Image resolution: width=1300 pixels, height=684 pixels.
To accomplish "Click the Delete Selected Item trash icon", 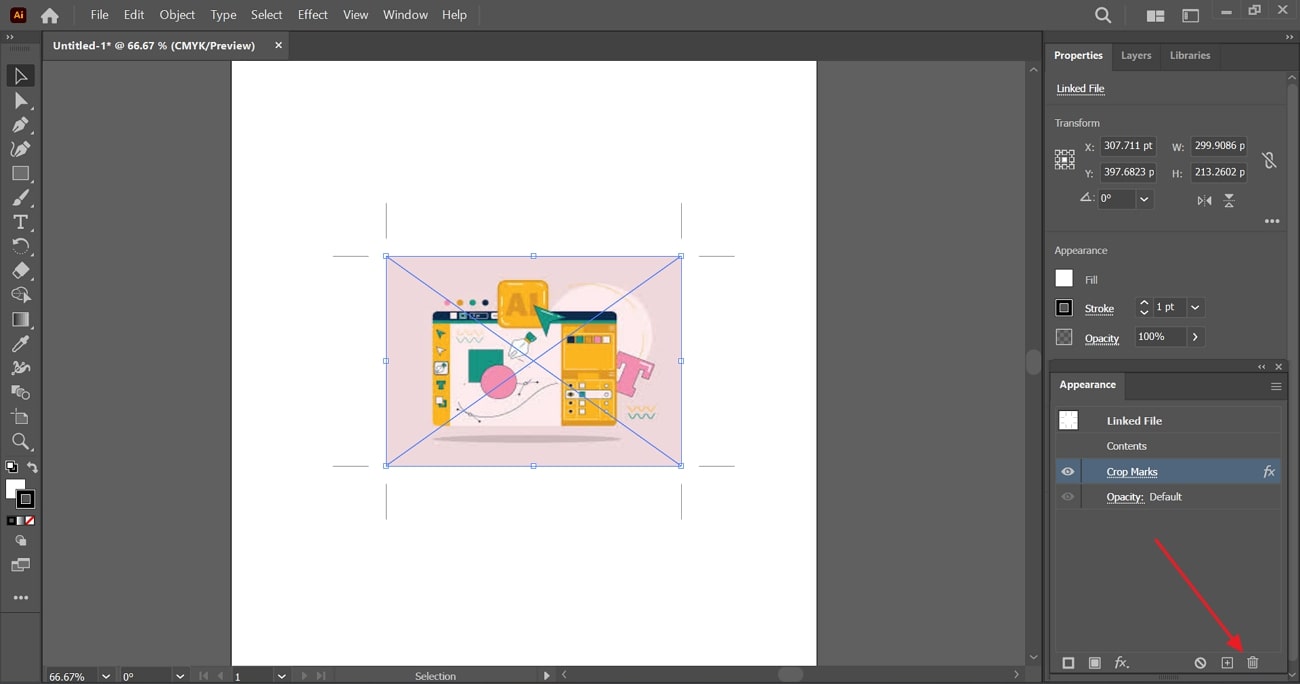I will [1252, 663].
